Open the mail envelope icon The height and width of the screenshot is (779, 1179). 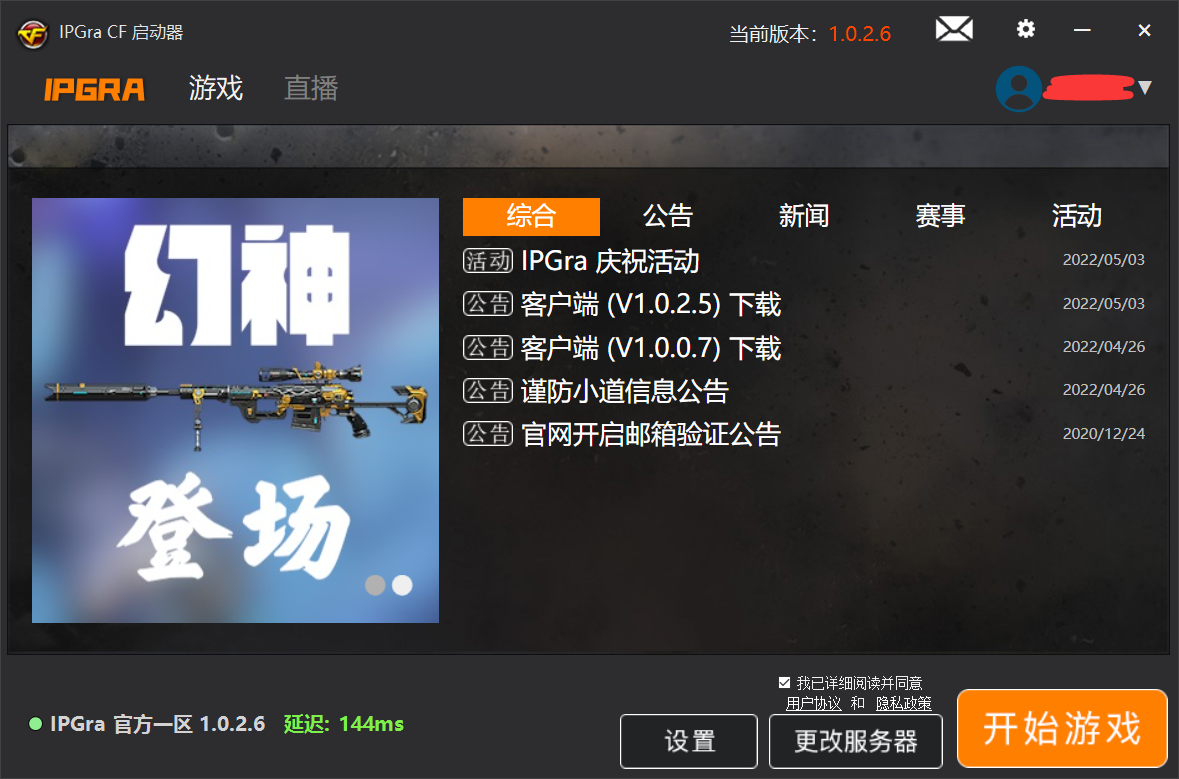[x=954, y=30]
